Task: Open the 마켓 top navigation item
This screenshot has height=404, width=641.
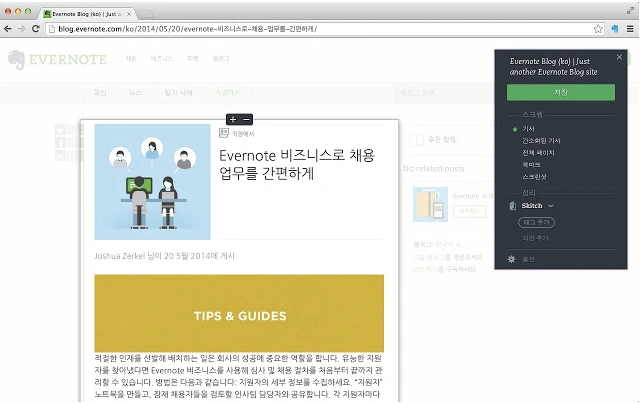Action: (x=193, y=58)
